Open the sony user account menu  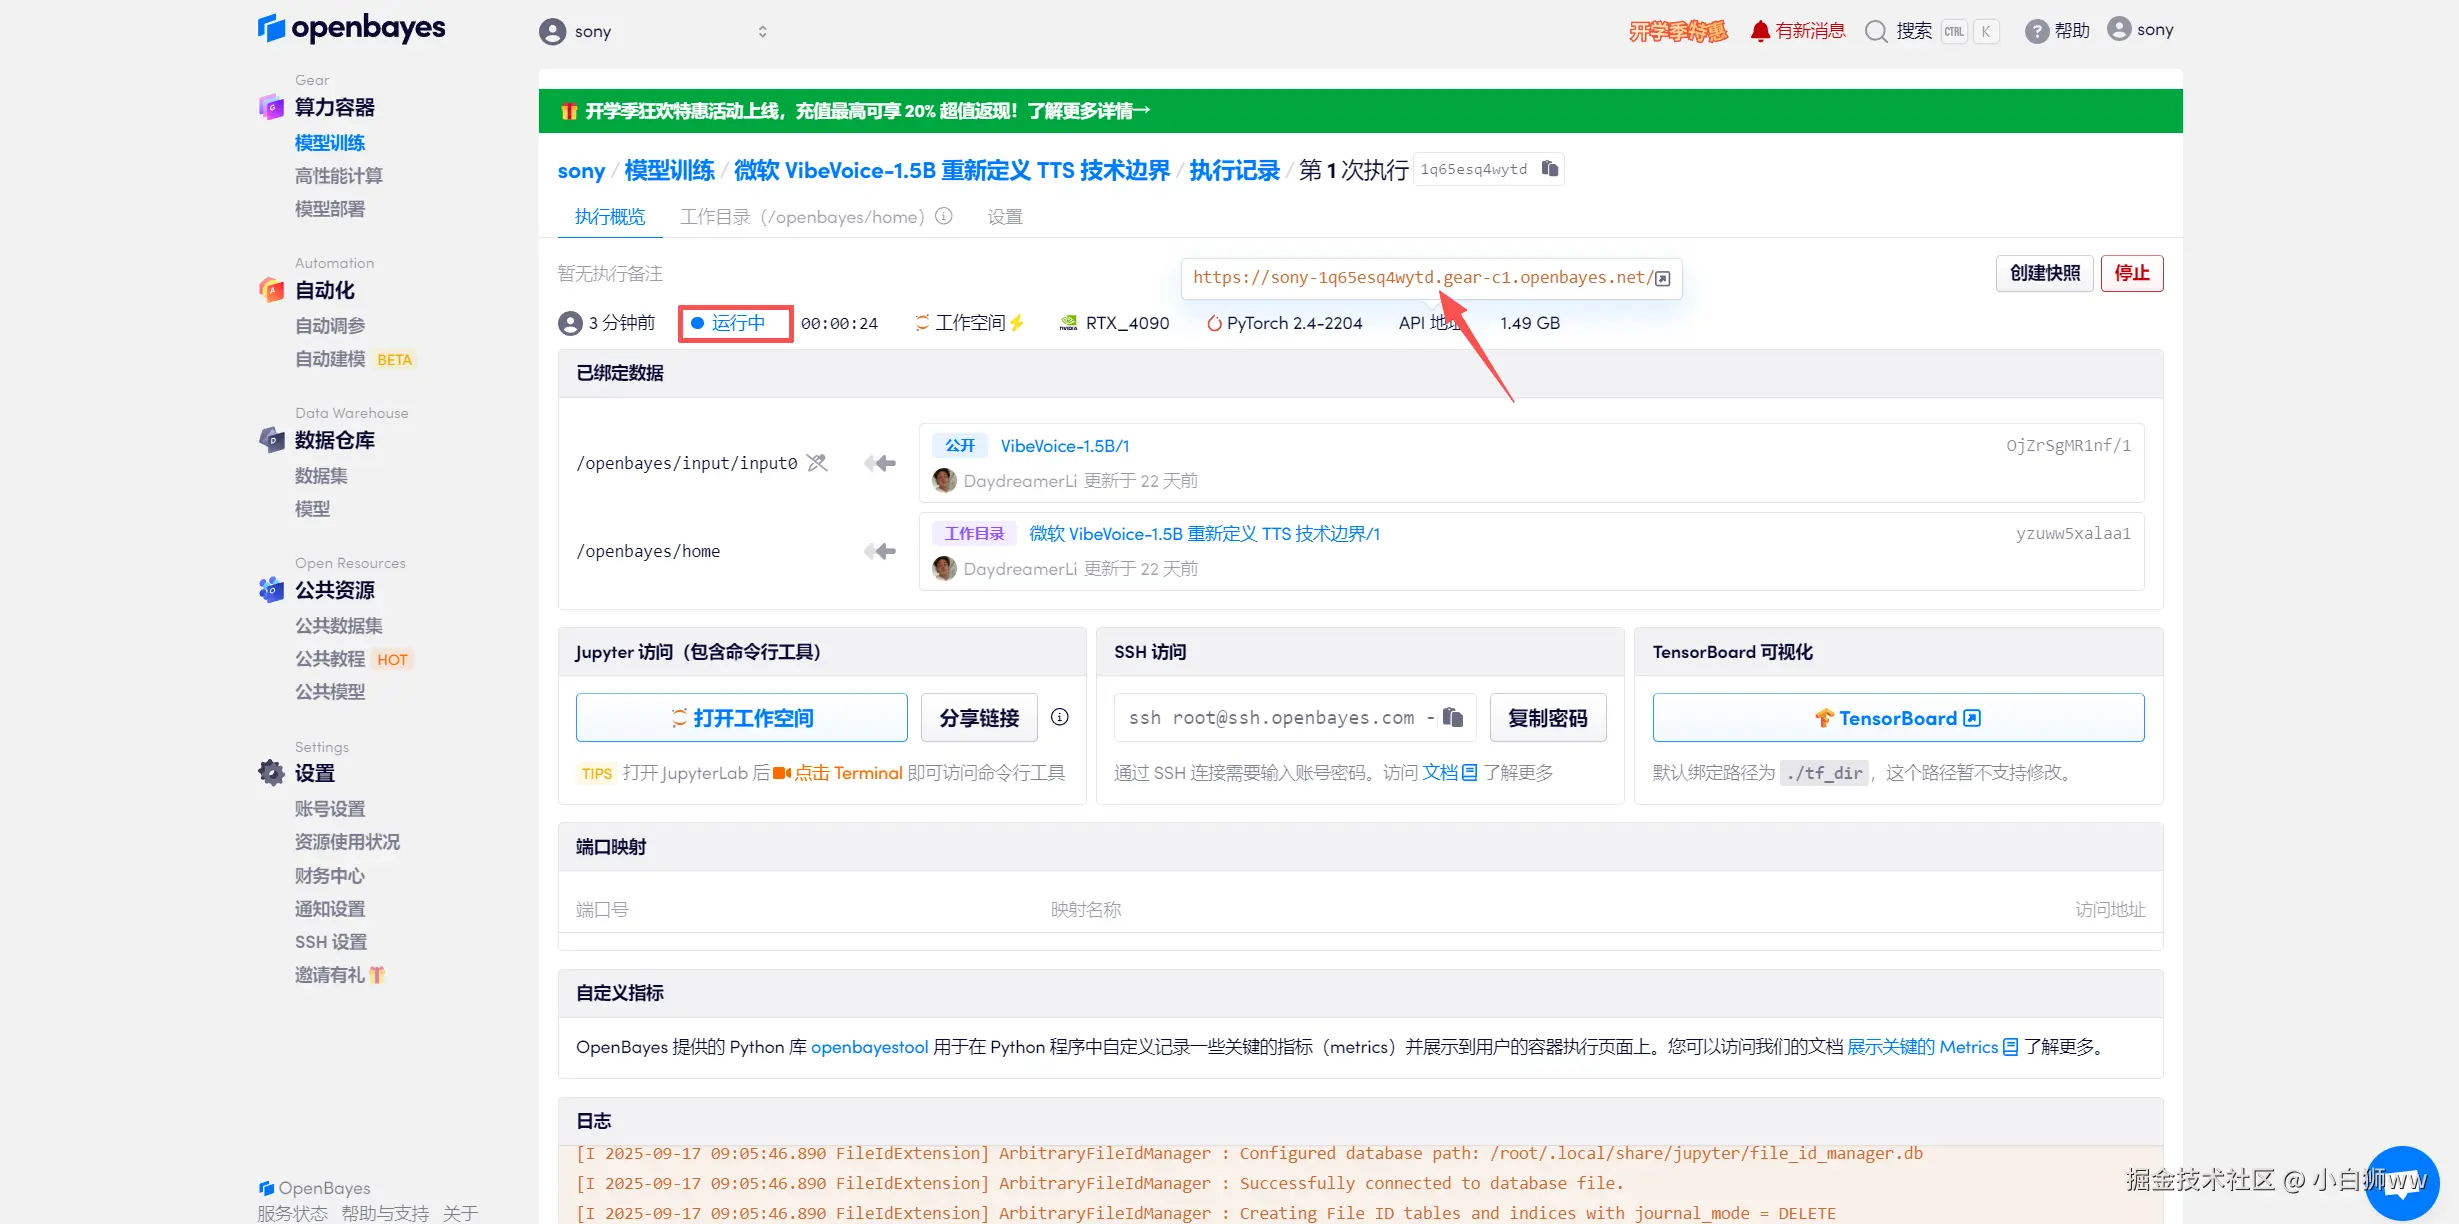[x=2140, y=30]
